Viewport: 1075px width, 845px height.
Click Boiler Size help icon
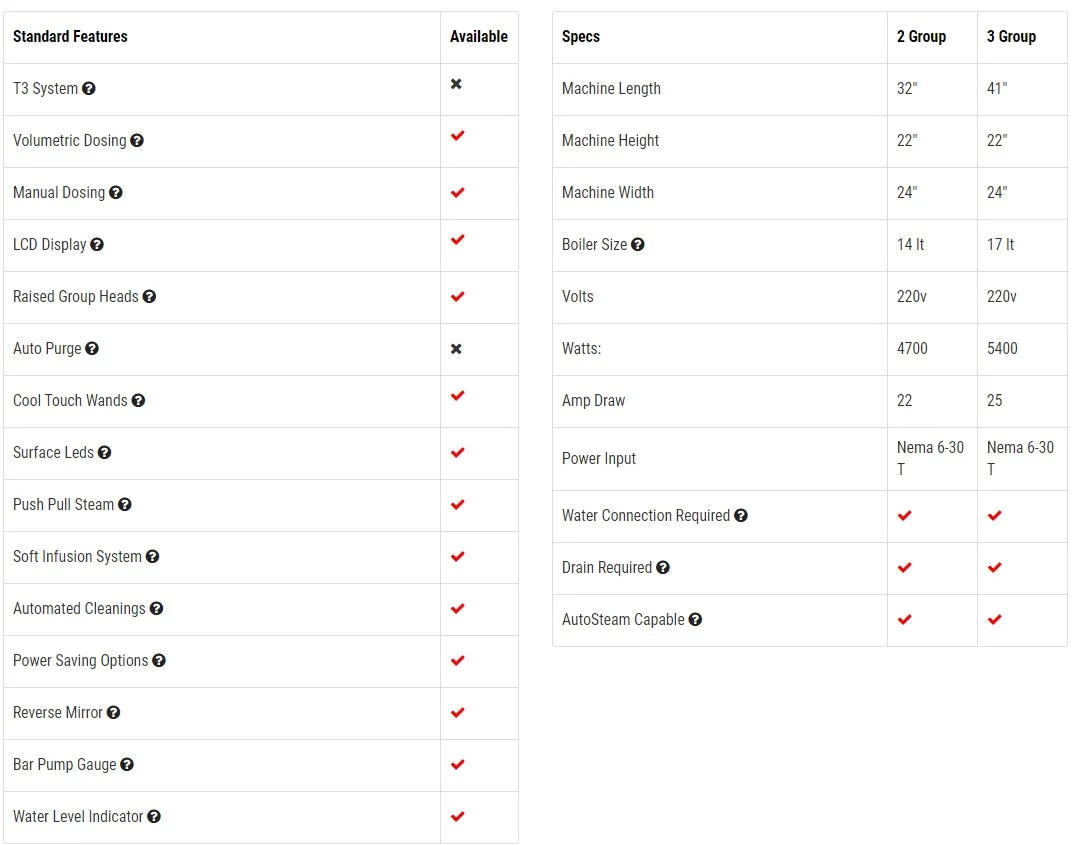pyautogui.click(x=638, y=245)
